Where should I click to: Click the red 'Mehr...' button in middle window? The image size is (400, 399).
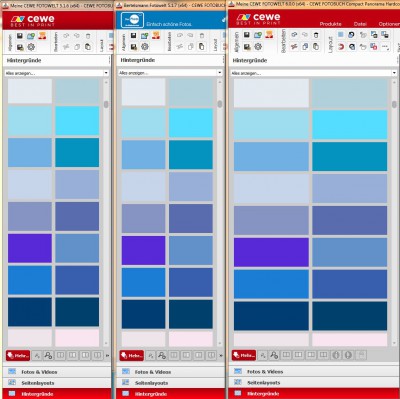coord(132,356)
